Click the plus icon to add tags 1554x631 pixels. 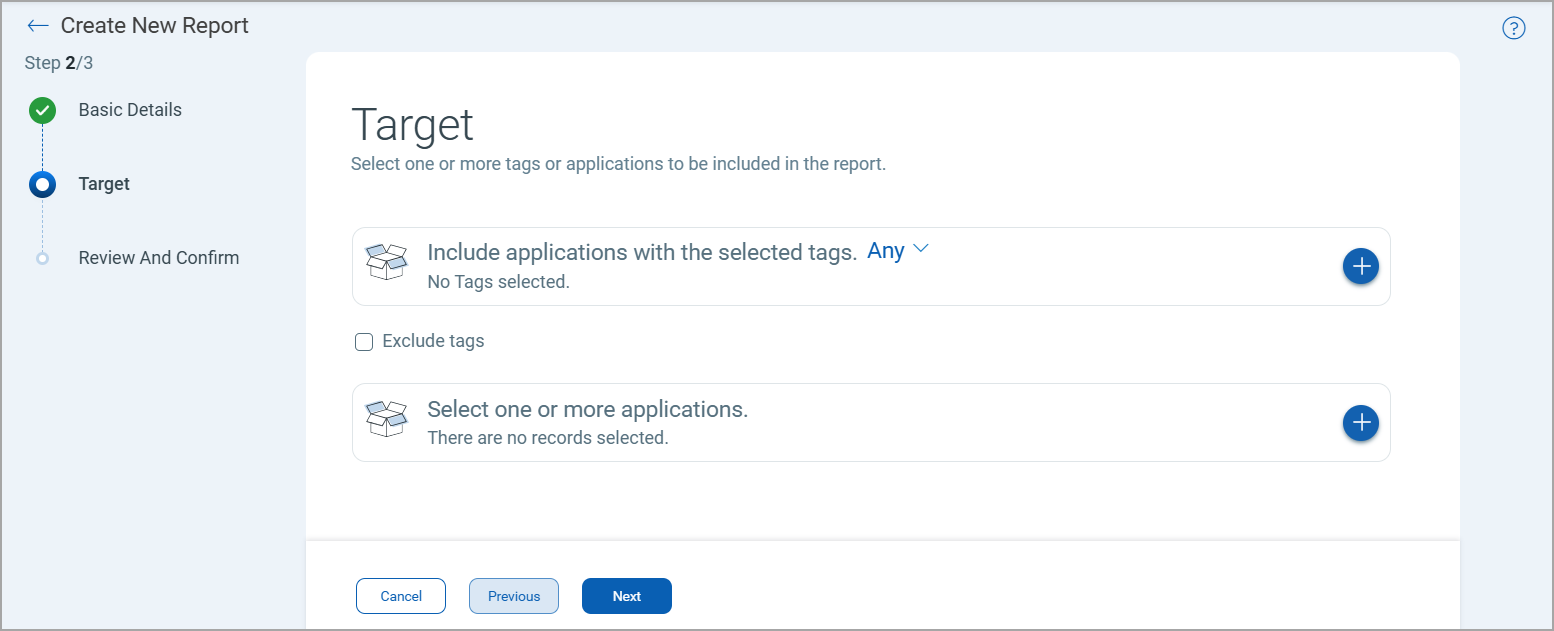point(1360,266)
